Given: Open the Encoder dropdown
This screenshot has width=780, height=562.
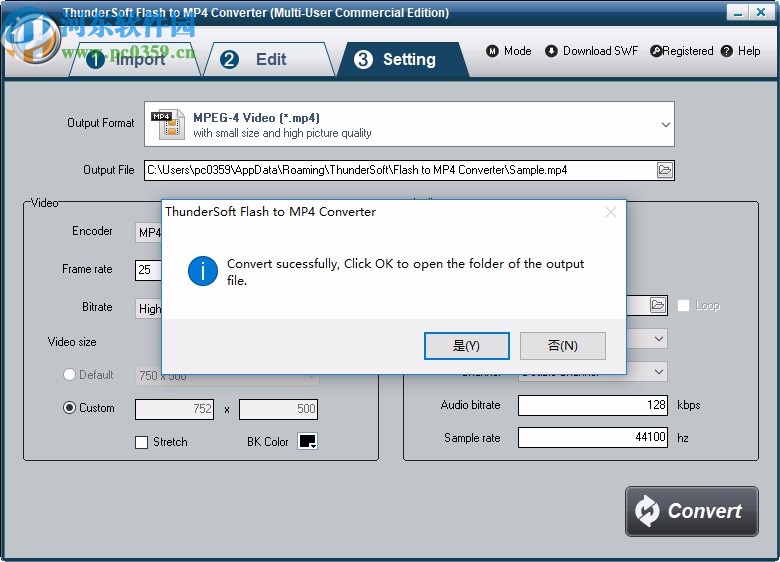Looking at the screenshot, I should coord(148,232).
